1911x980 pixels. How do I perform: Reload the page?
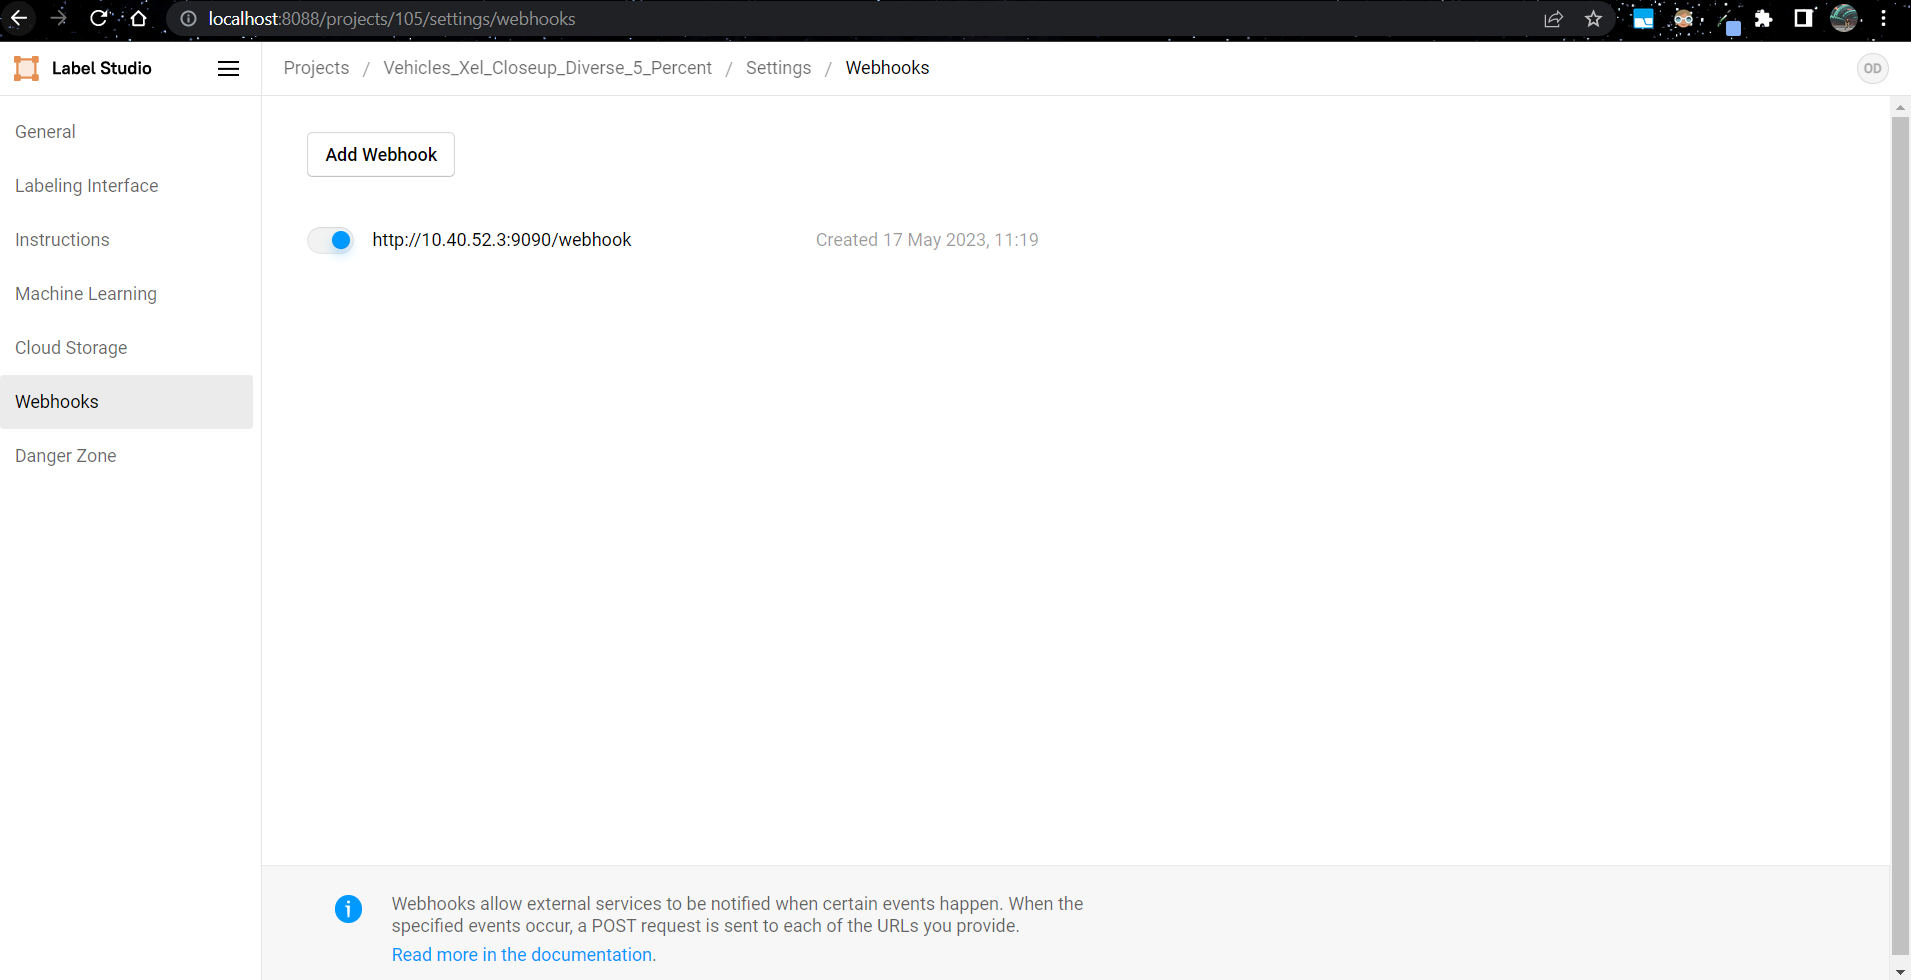(98, 18)
